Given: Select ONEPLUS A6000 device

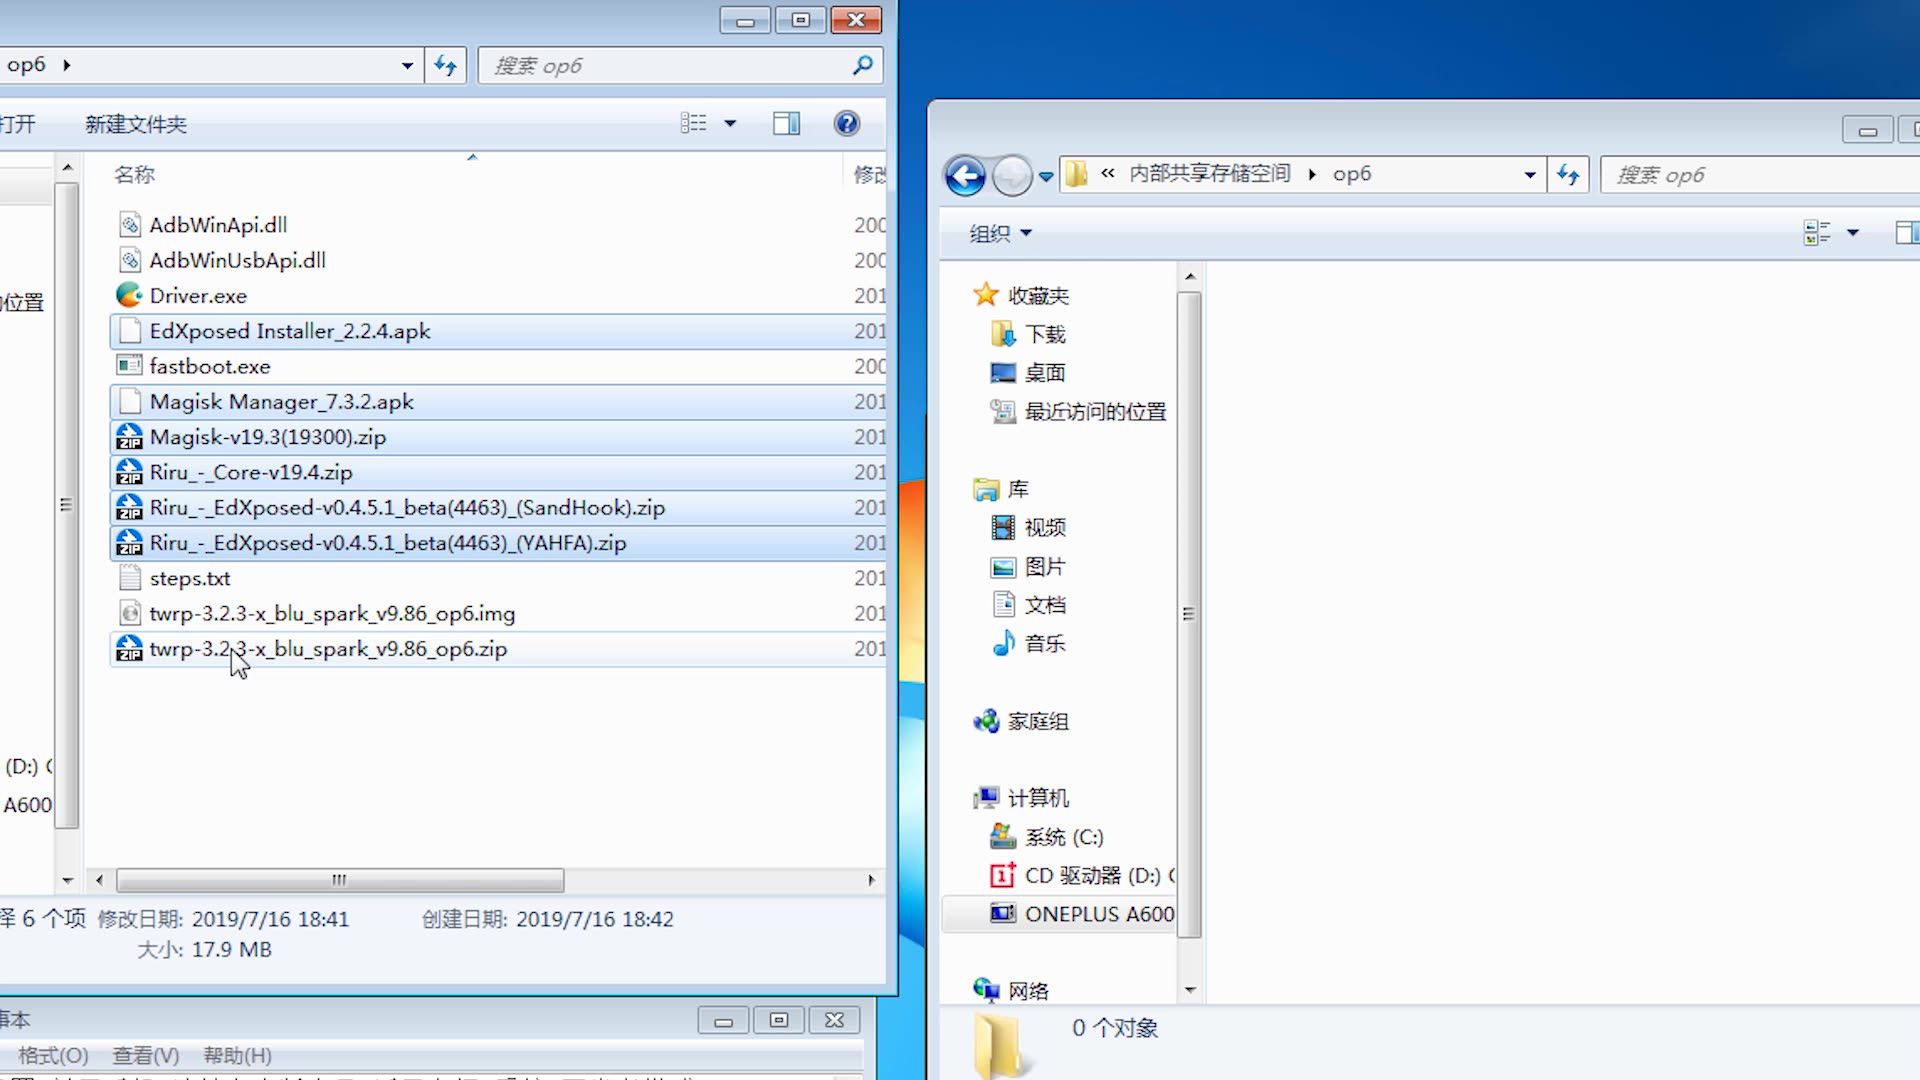Looking at the screenshot, I should (1099, 914).
